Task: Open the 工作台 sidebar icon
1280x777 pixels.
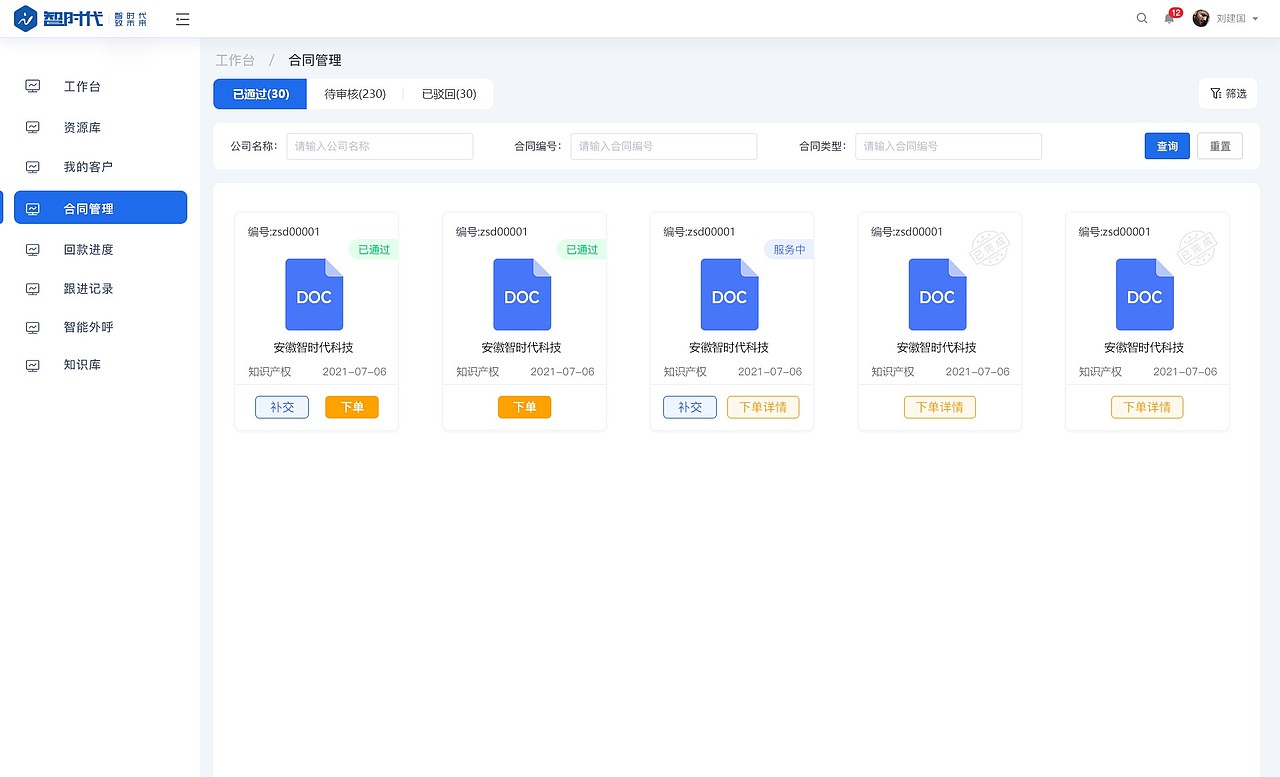Action: coord(31,86)
